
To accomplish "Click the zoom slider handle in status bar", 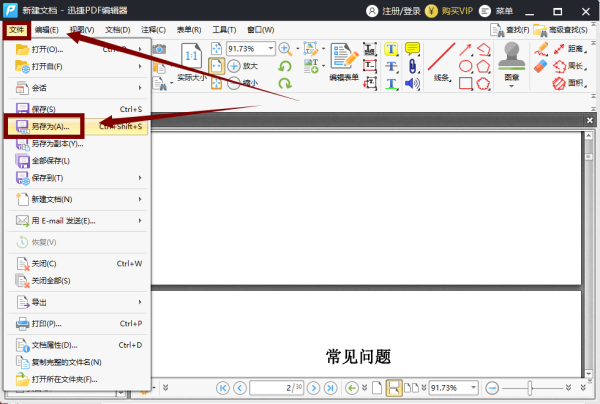I will [530, 388].
